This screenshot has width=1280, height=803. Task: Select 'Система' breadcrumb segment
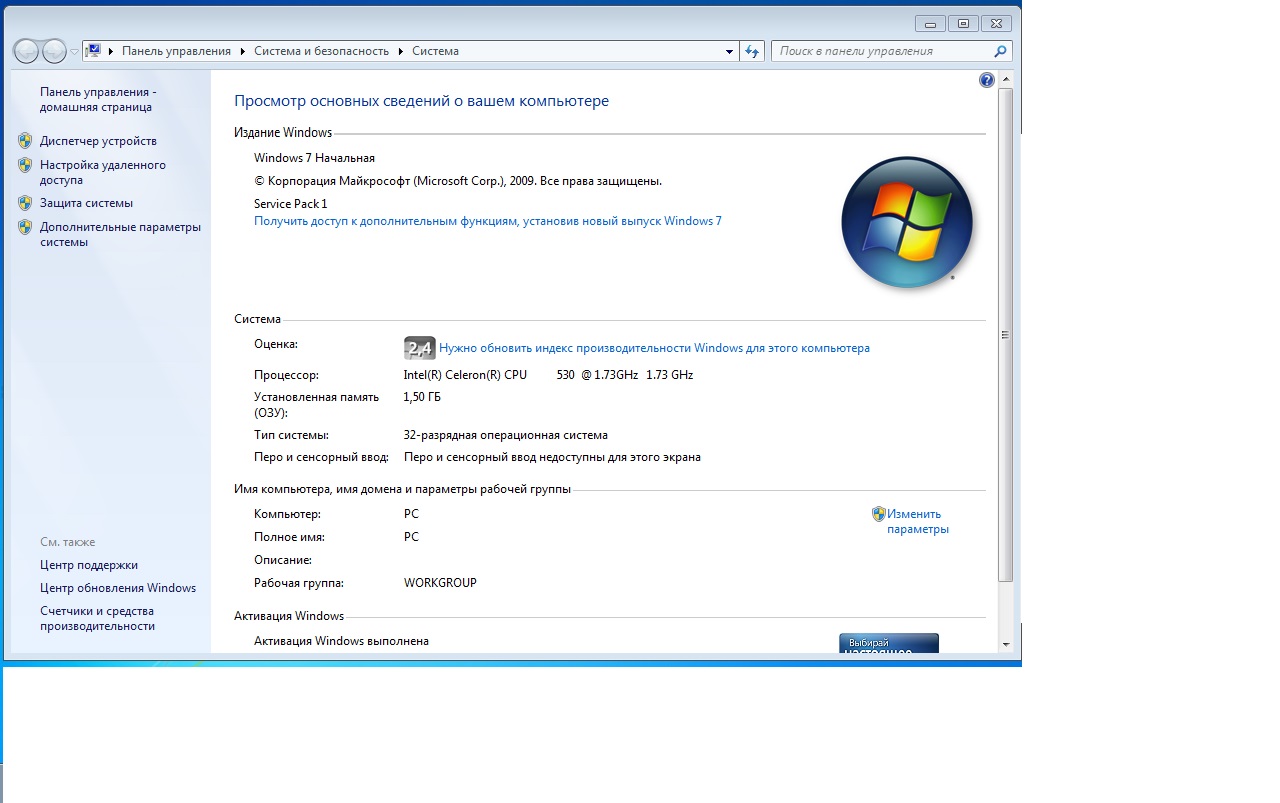click(x=435, y=51)
